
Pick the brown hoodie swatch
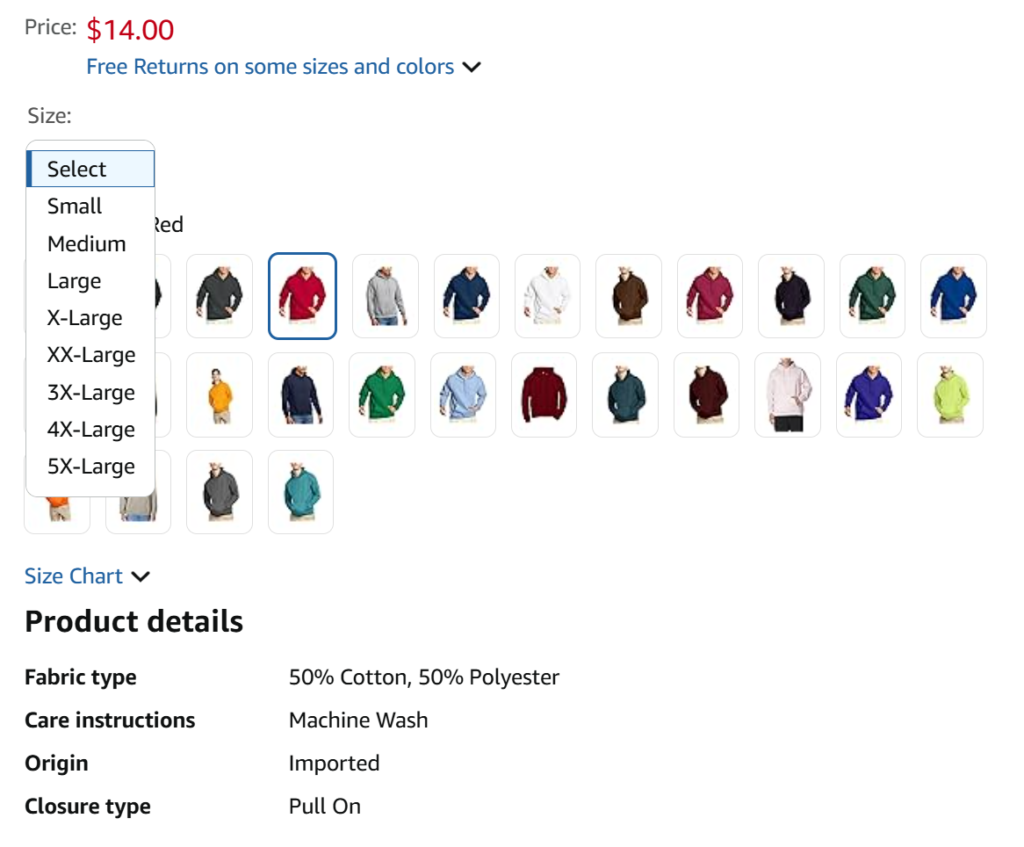[628, 296]
